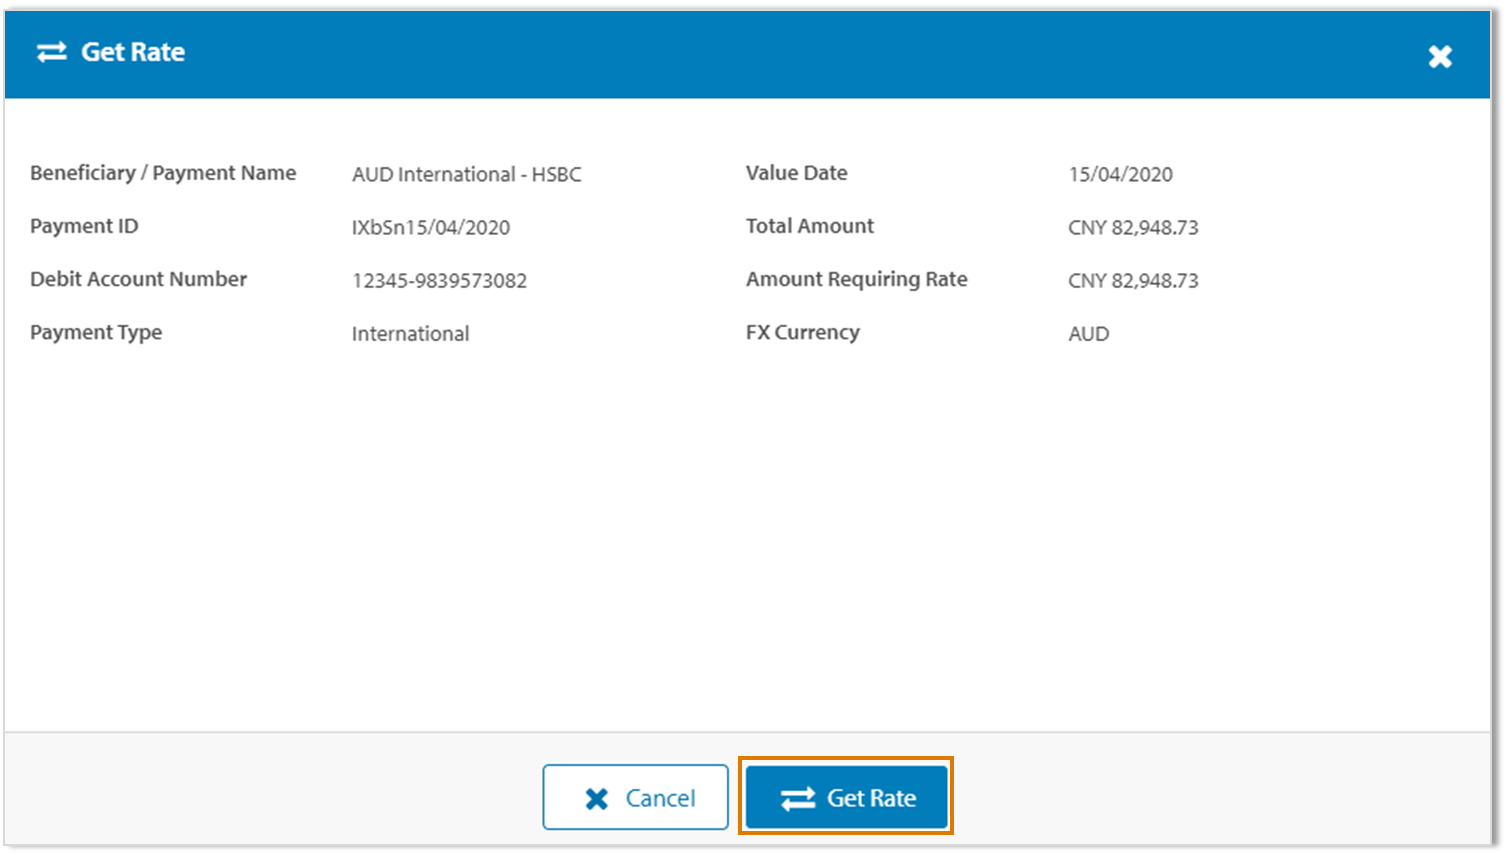Click the transfer arrows icon on Get Rate button
The height and width of the screenshot is (855, 1507).
tap(797, 797)
